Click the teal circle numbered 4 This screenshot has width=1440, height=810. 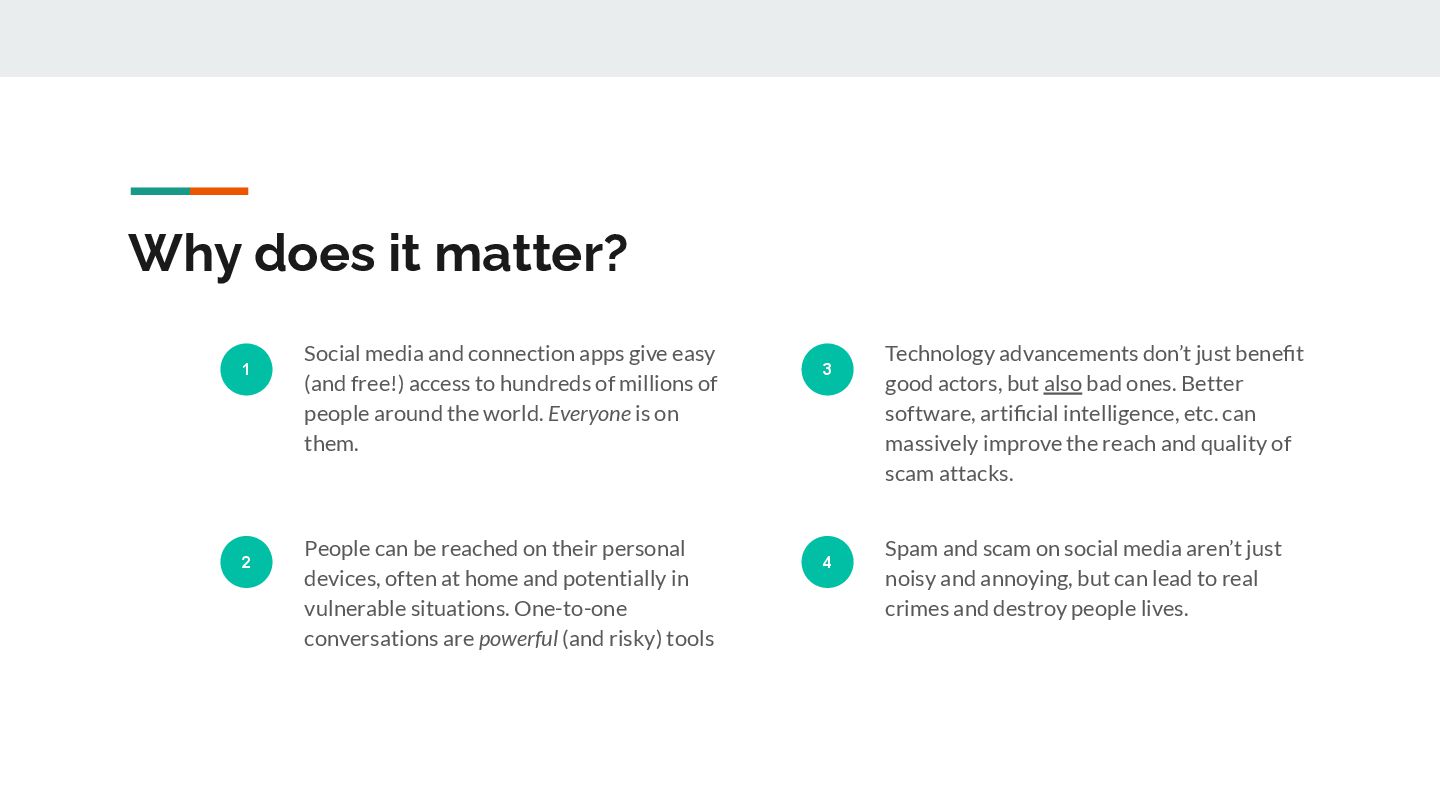[827, 562]
